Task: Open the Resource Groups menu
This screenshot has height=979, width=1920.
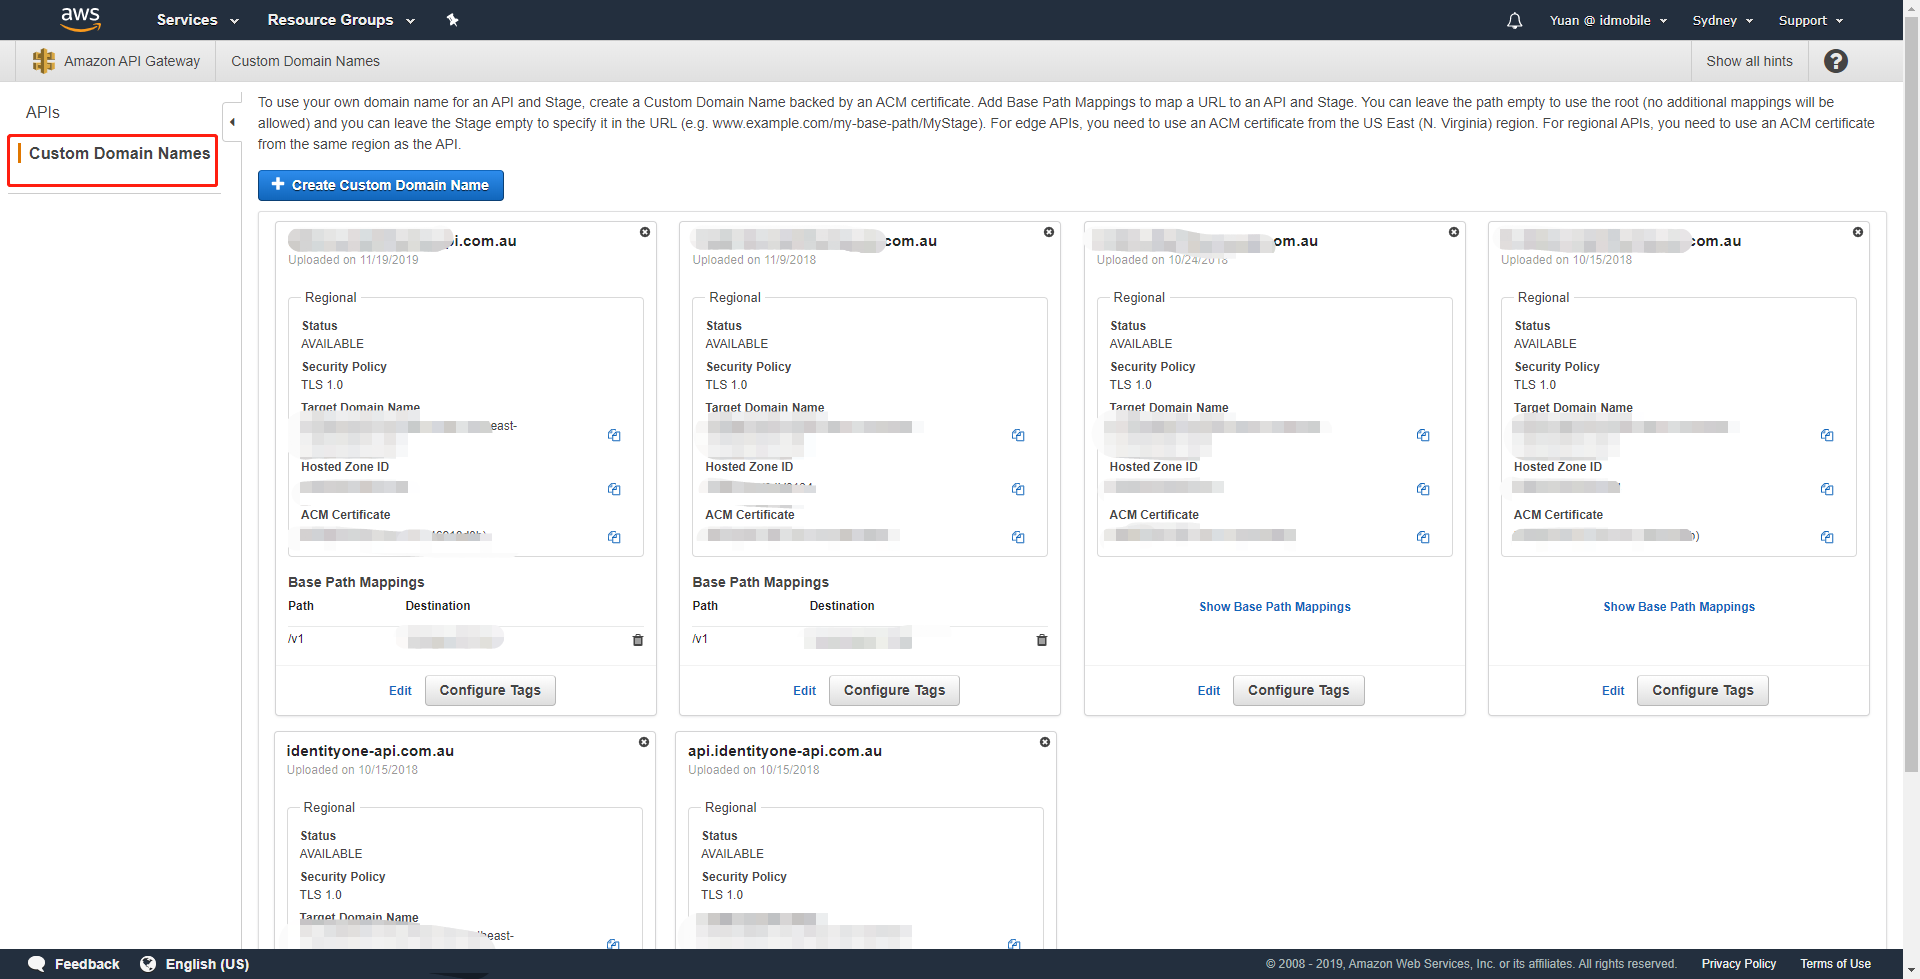Action: (x=341, y=20)
